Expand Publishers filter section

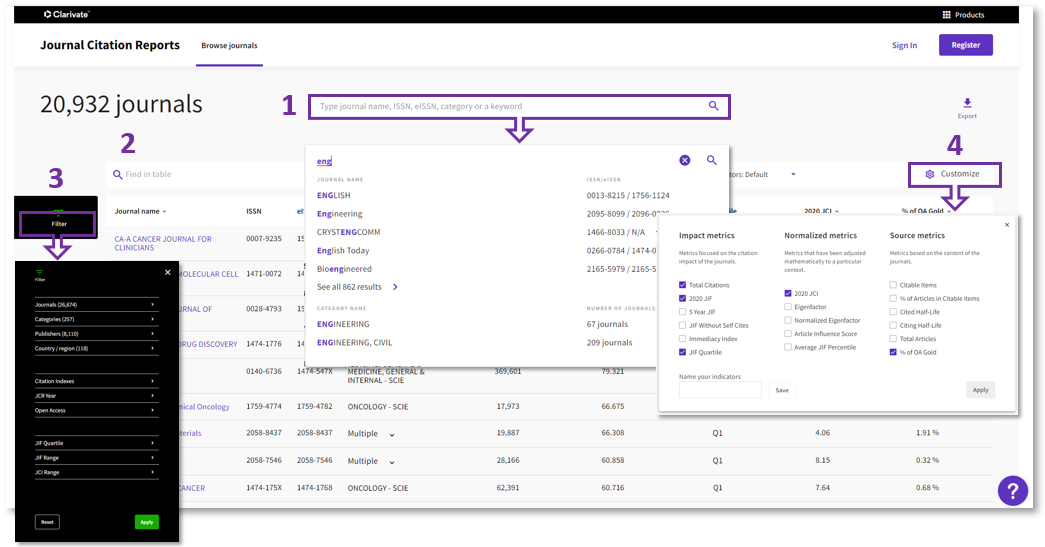coord(95,335)
